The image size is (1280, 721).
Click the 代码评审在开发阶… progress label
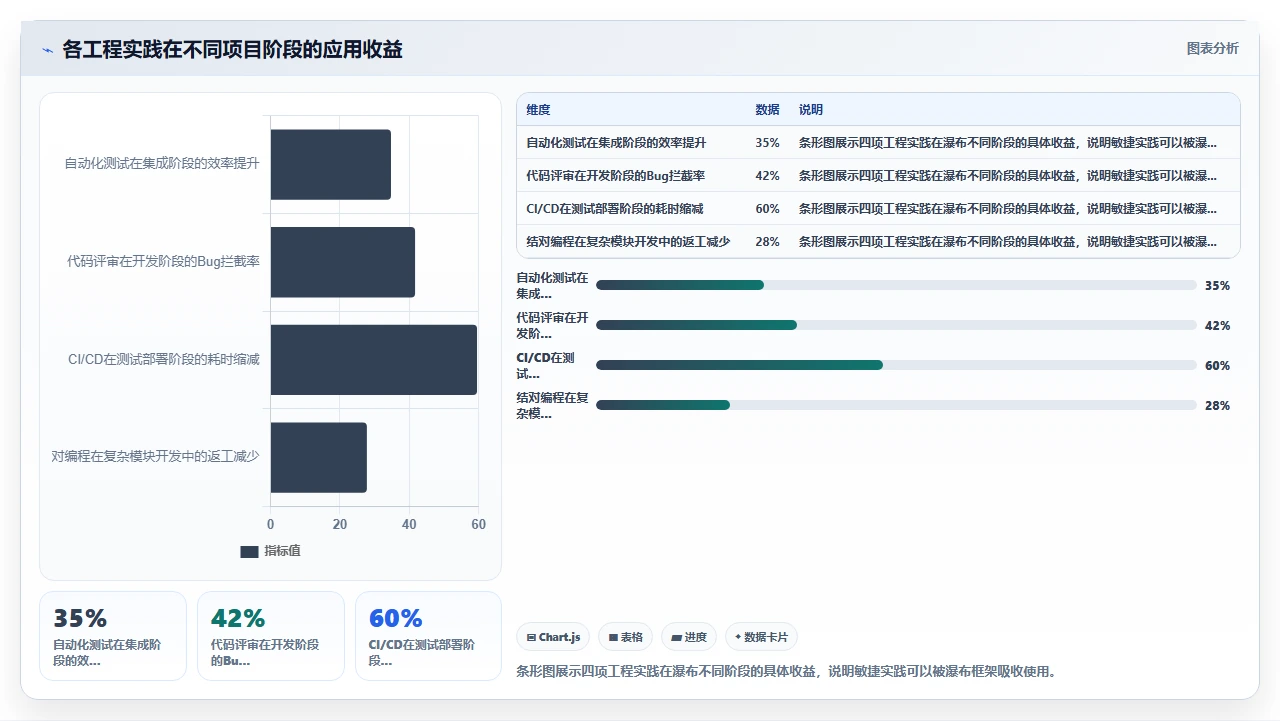pos(552,325)
